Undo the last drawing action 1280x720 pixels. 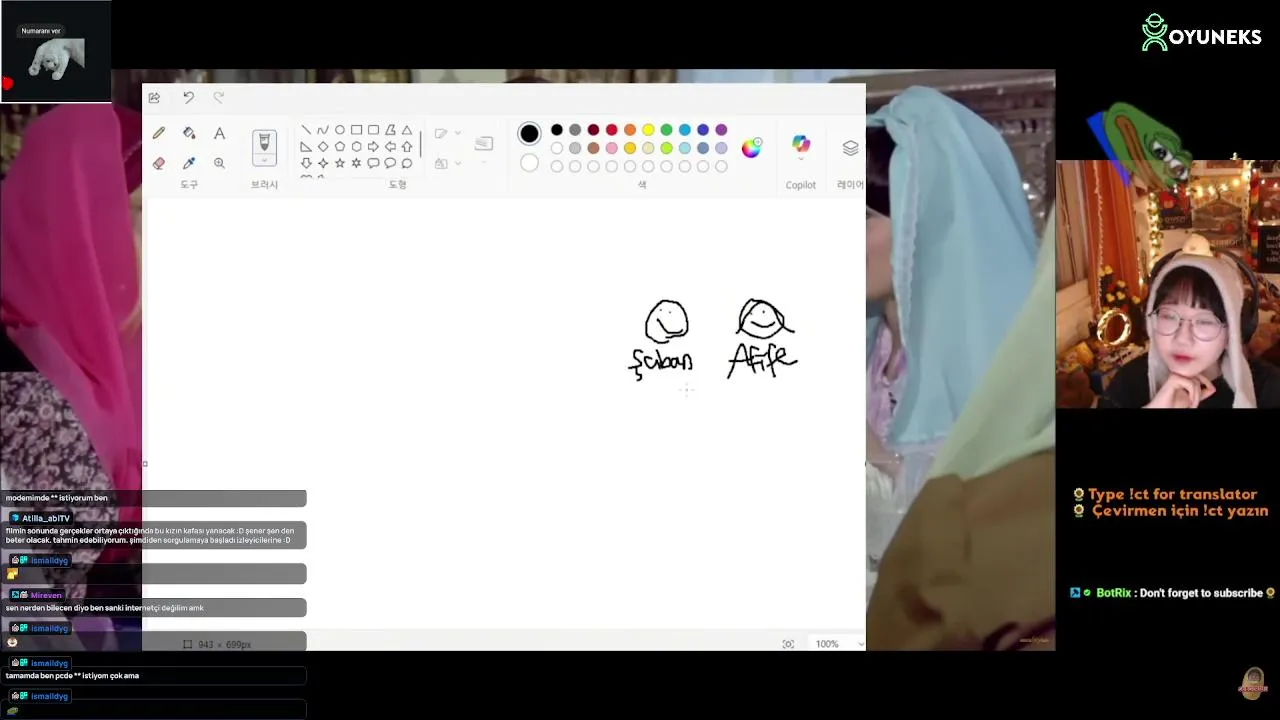[x=188, y=97]
